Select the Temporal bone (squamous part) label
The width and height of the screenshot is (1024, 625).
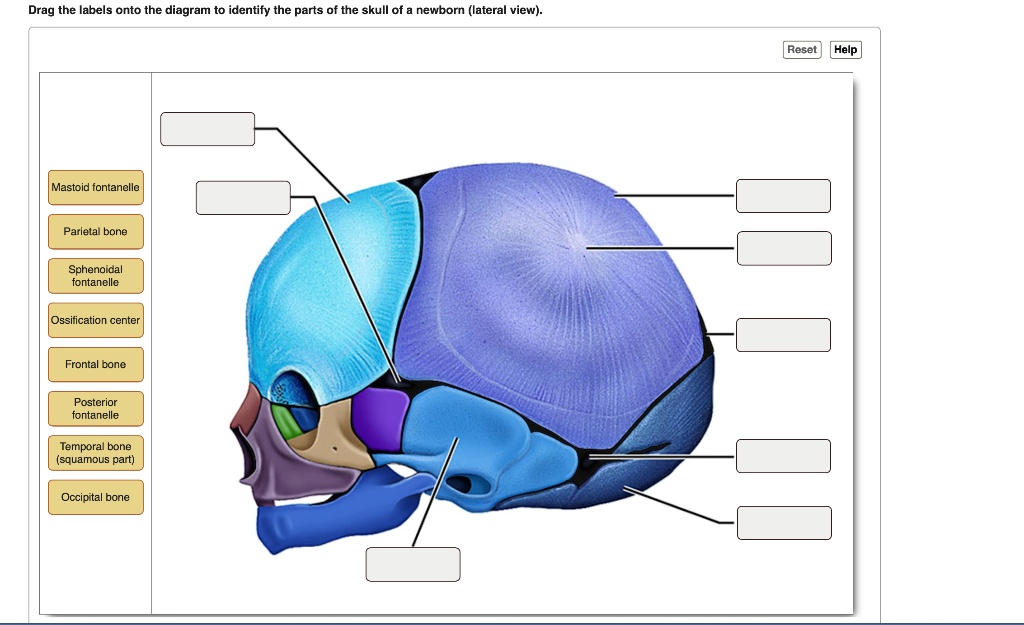(x=95, y=453)
